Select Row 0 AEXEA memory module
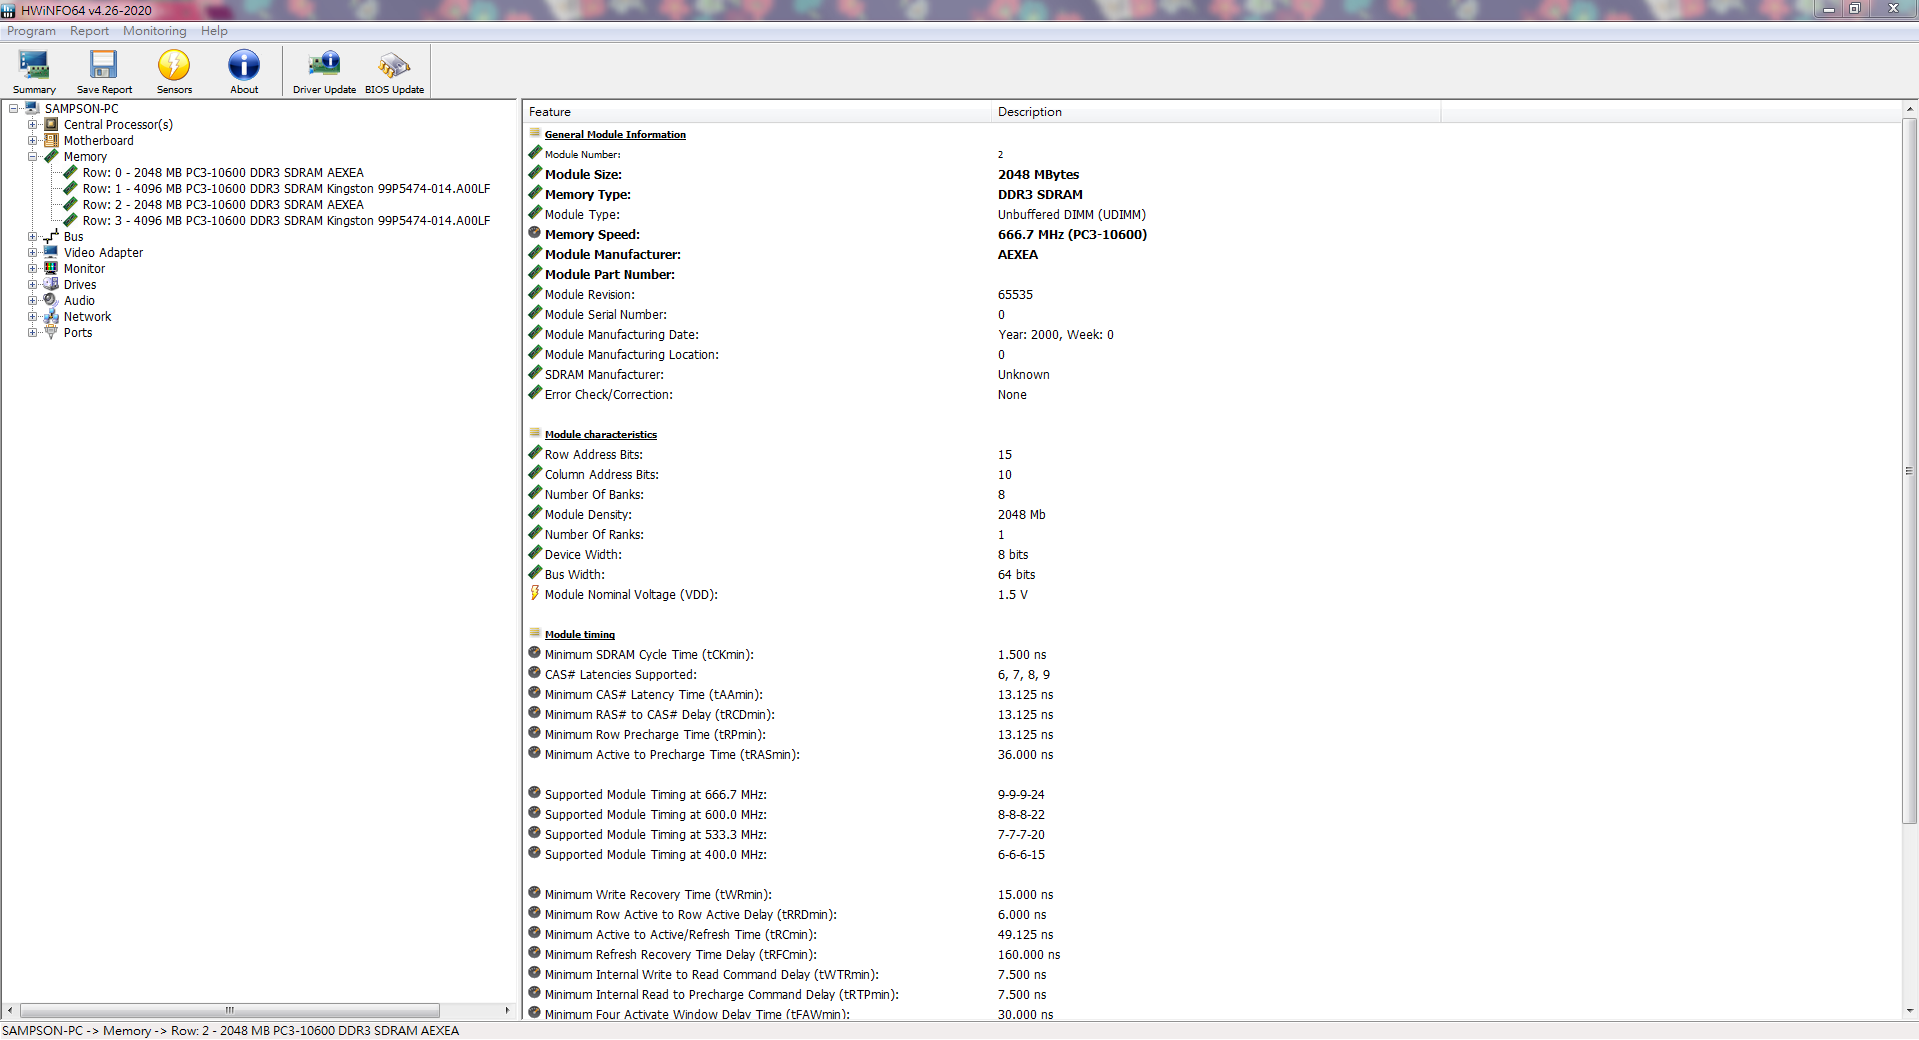Viewport: 1919px width, 1040px height. click(x=223, y=173)
